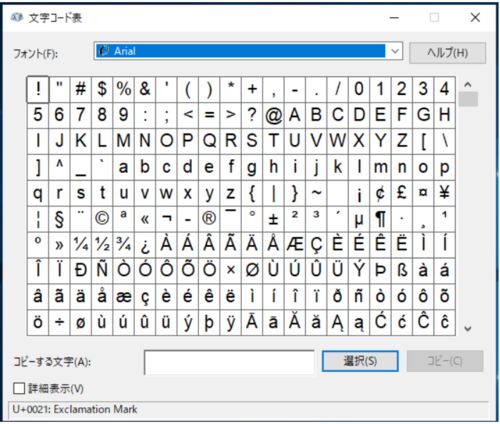Click the ヘルプ(H) help button
500x424 pixels.
coord(447,52)
